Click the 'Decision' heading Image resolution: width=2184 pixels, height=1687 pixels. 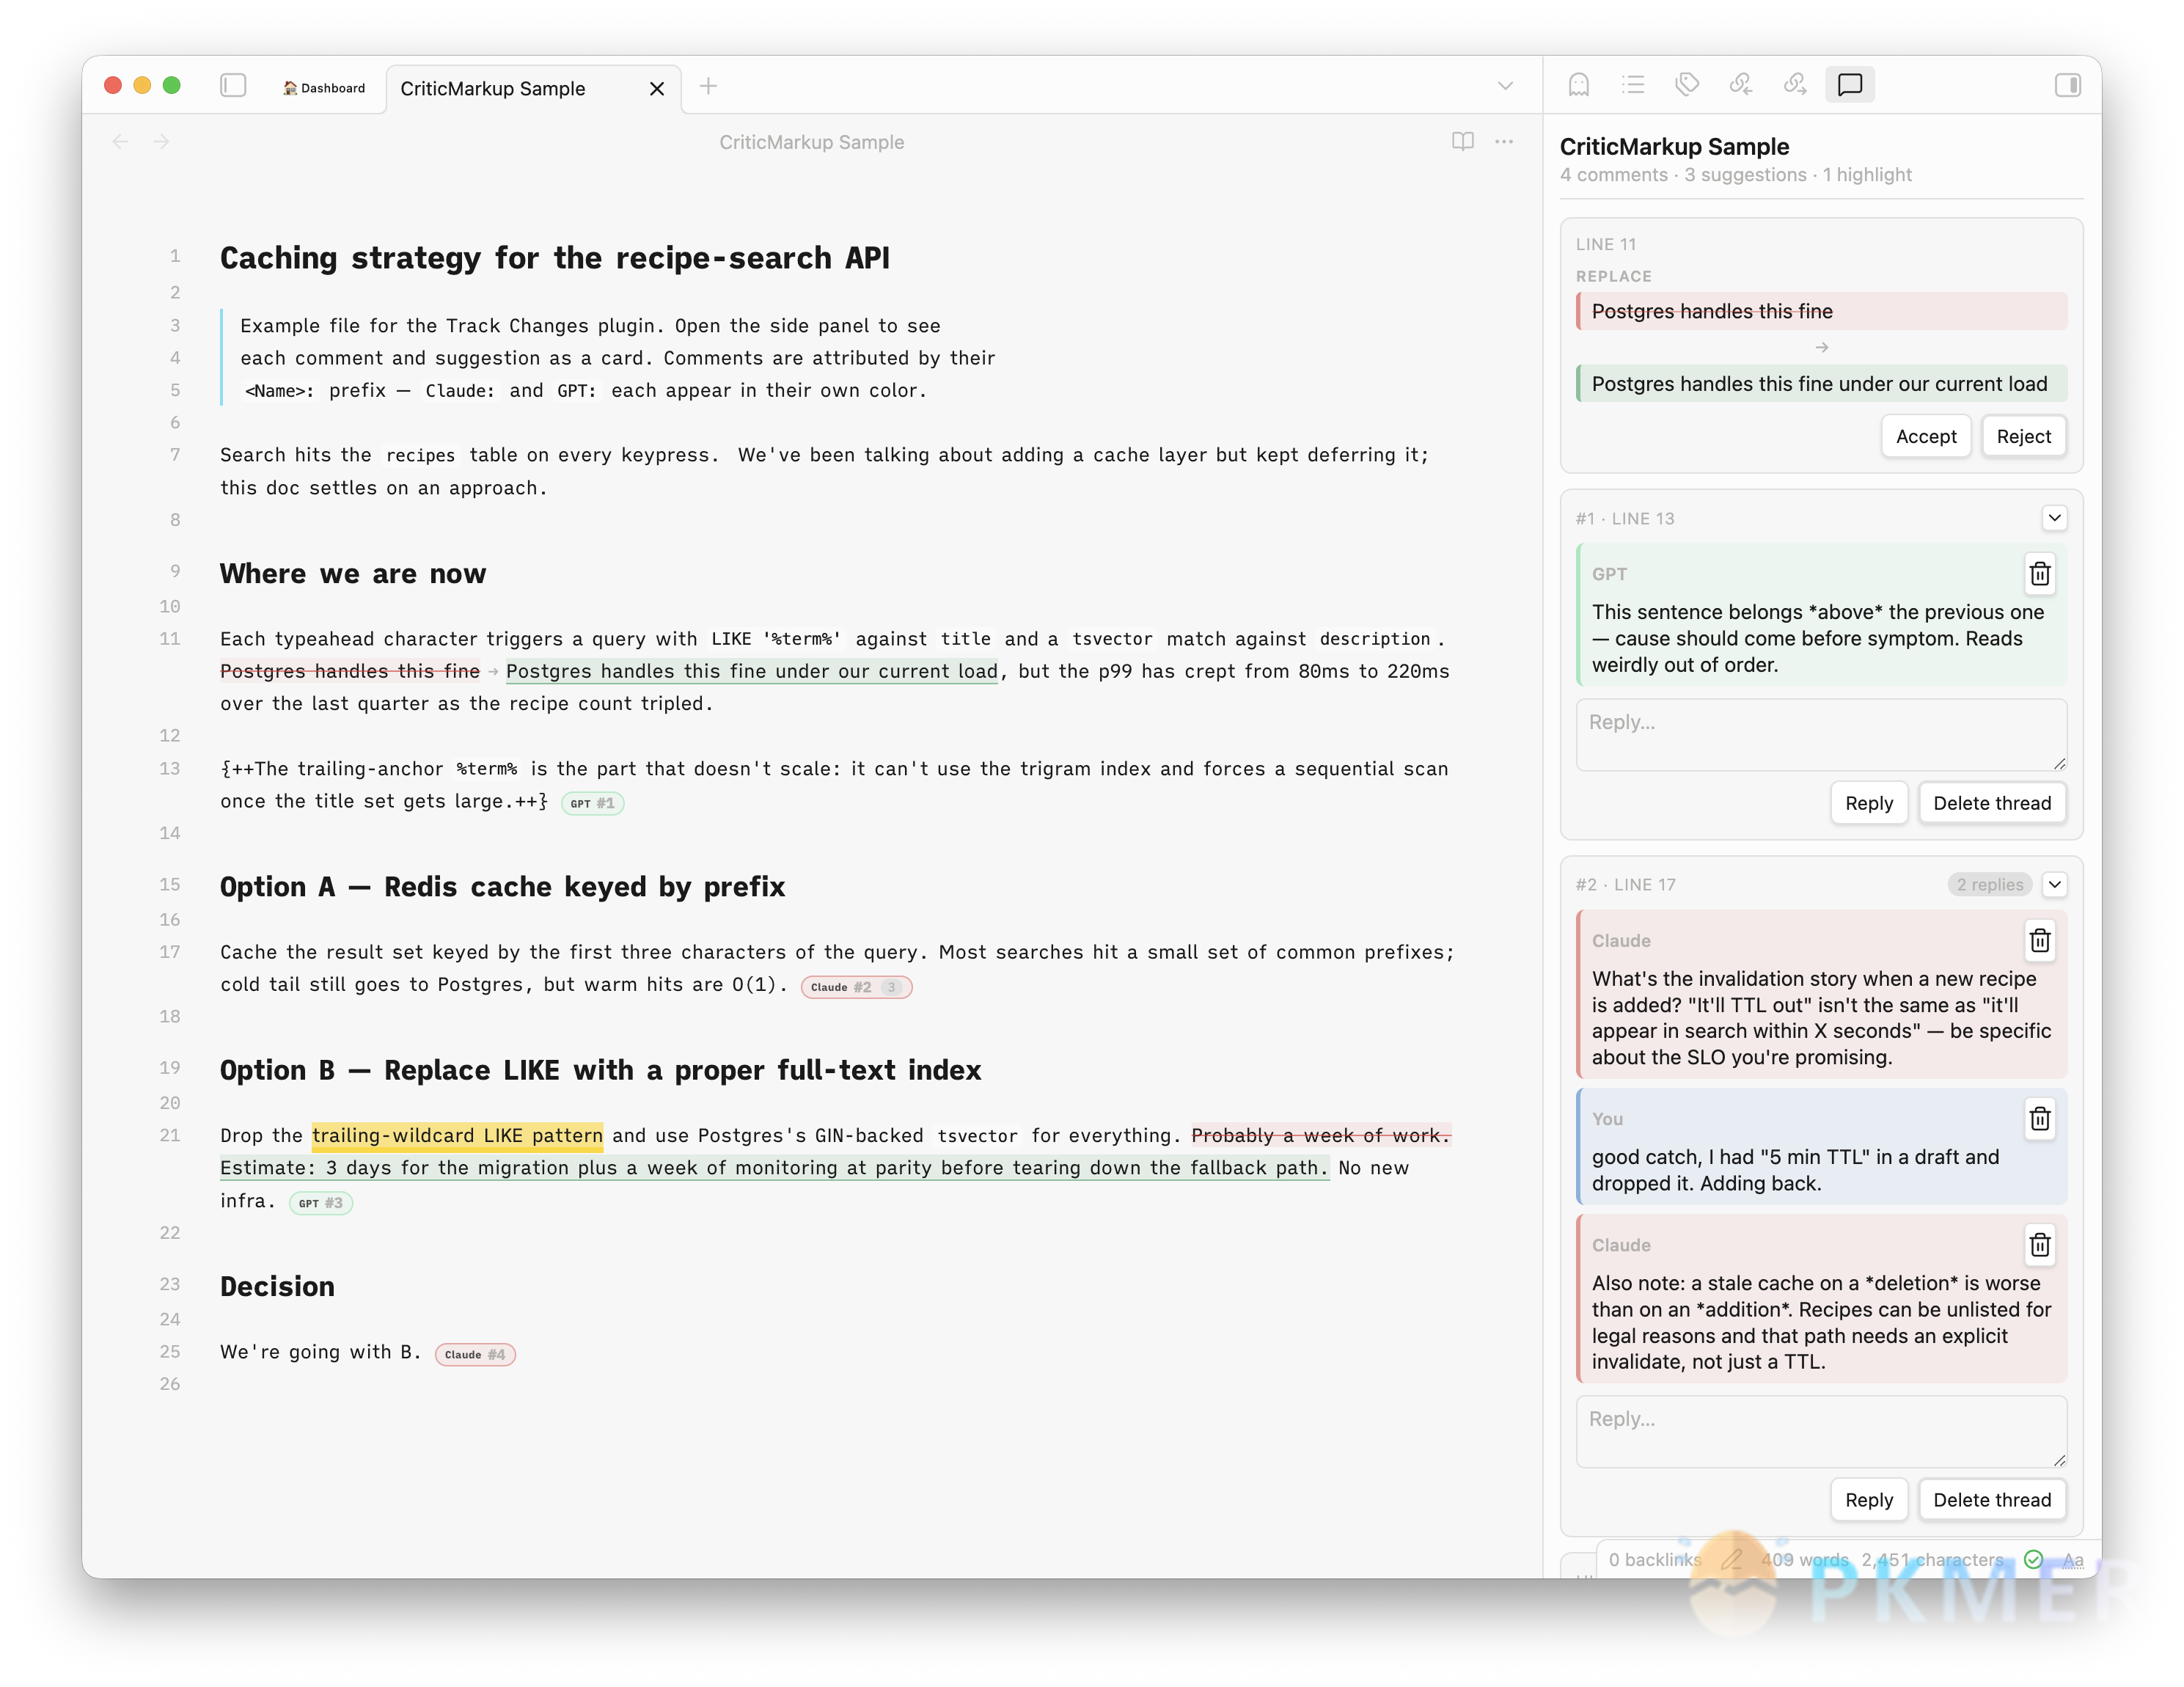tap(277, 1286)
